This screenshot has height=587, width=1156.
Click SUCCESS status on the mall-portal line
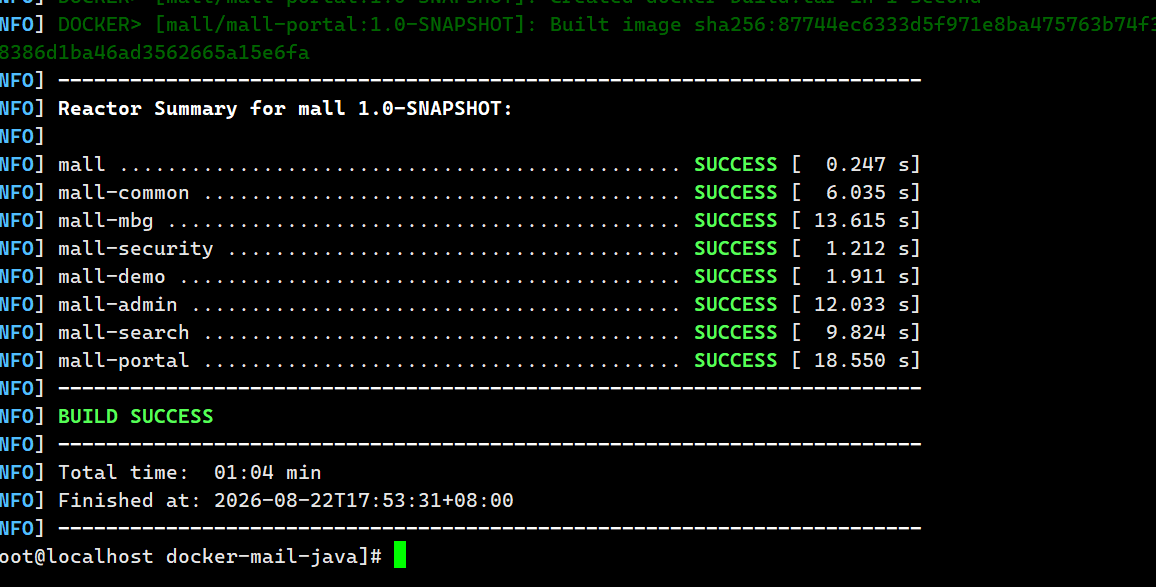click(736, 361)
